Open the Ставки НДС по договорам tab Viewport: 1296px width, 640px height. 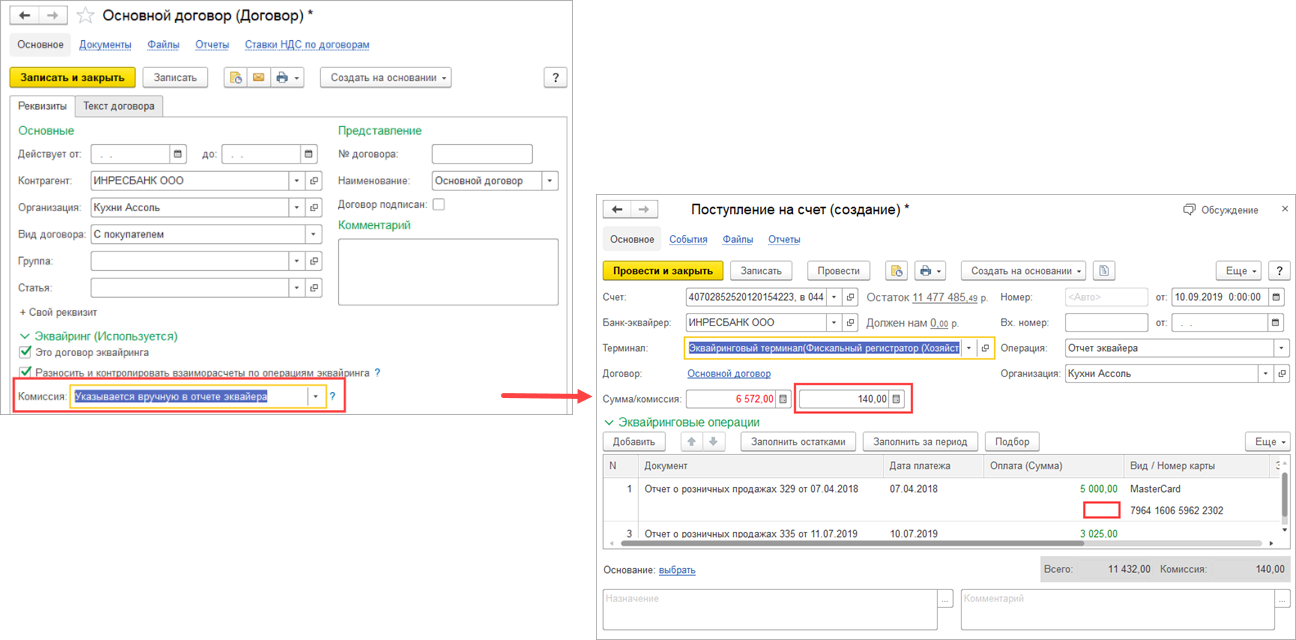307,45
